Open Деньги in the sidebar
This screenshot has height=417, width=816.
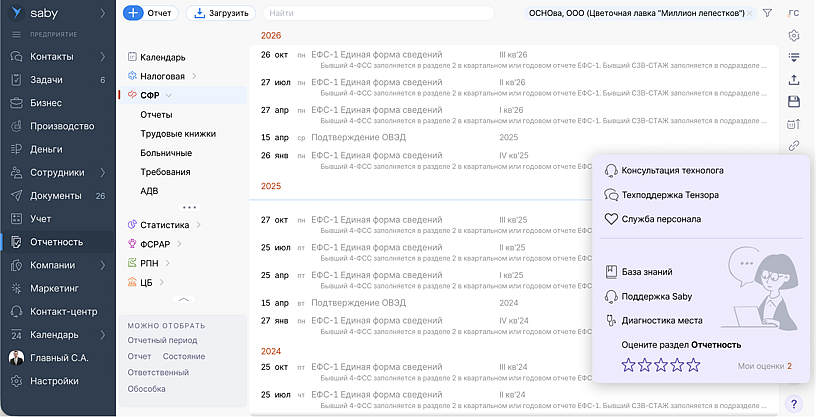click(x=46, y=149)
